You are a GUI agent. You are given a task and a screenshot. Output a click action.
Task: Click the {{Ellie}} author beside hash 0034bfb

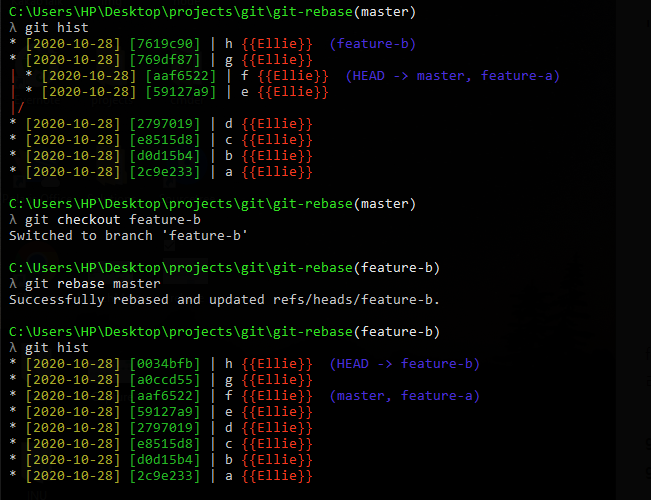[277, 364]
